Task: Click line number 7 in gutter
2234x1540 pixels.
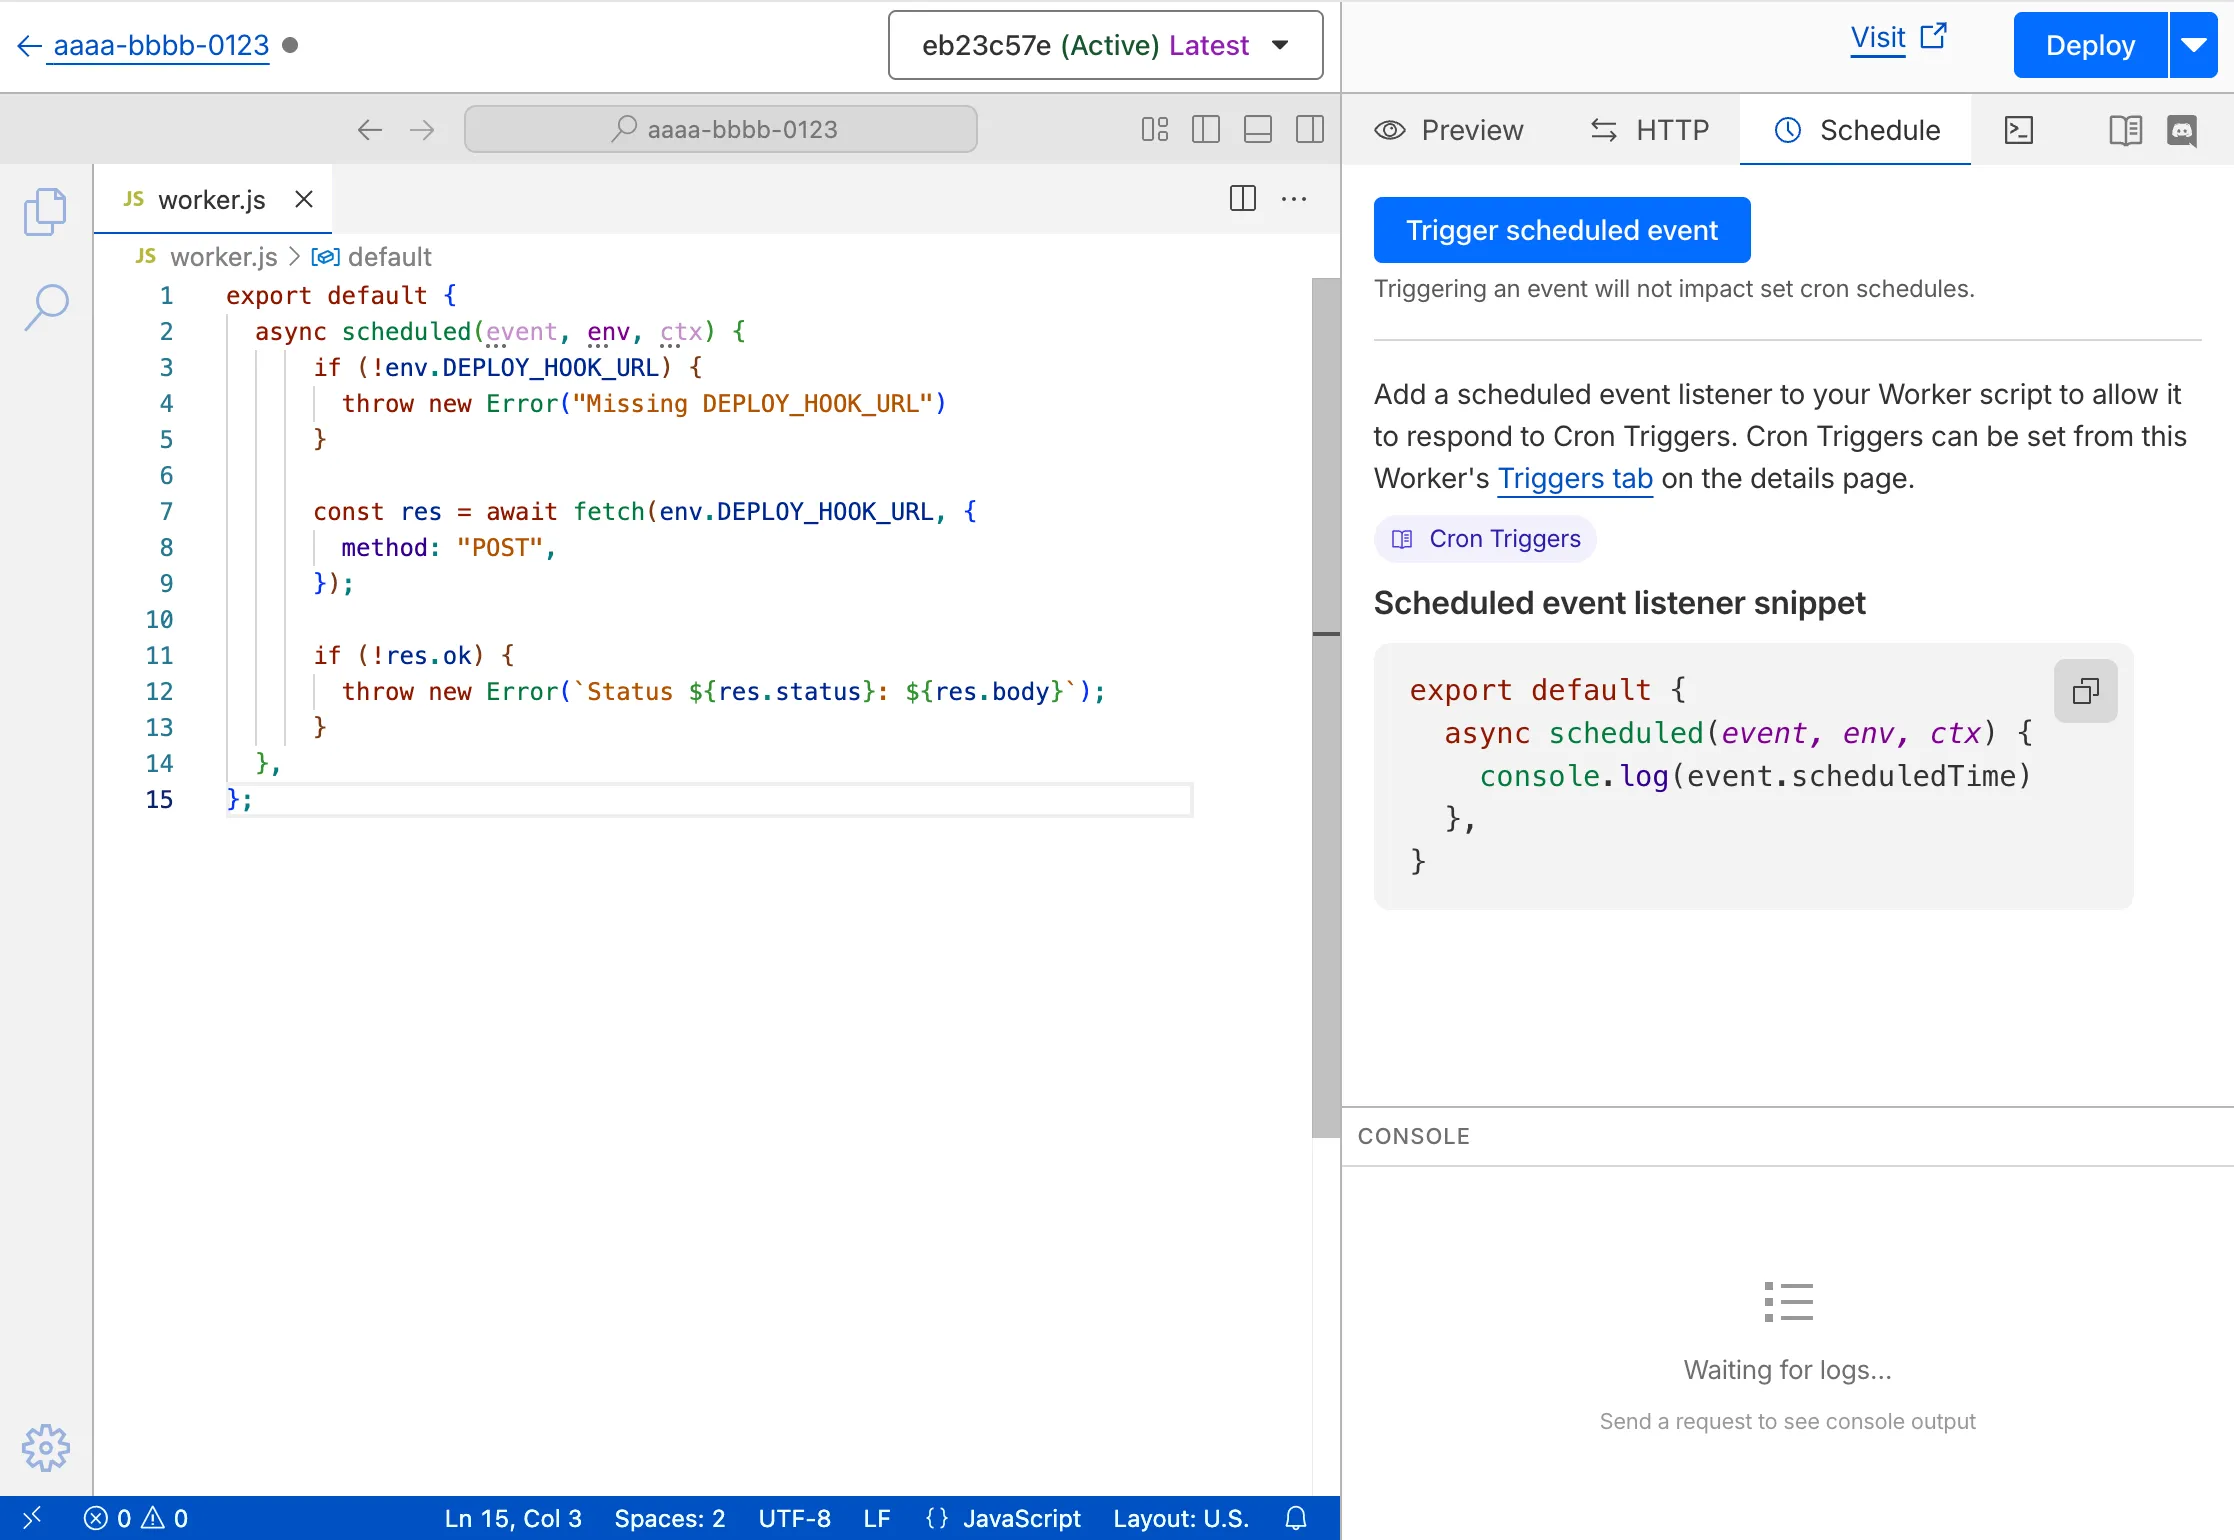Action: 166,511
